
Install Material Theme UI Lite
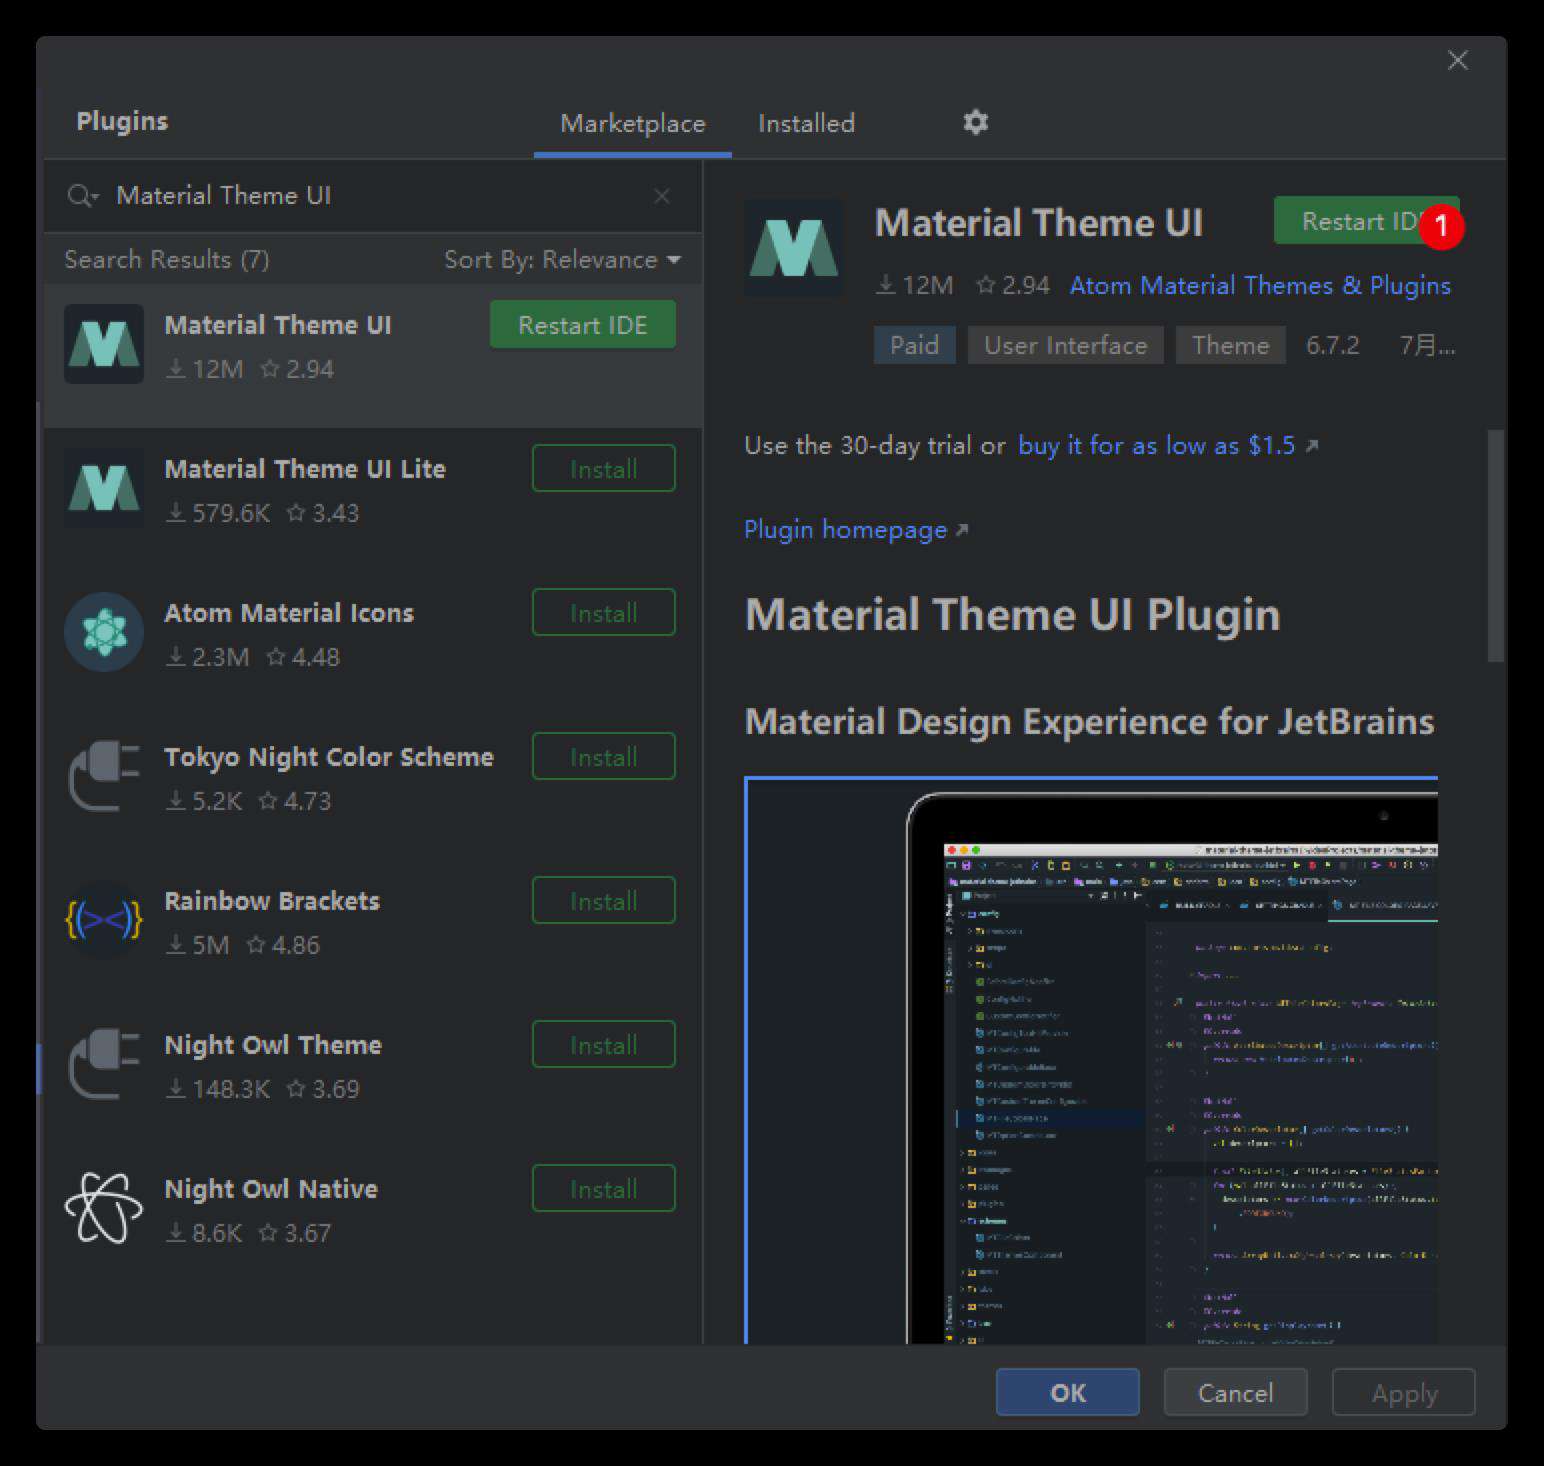[604, 469]
